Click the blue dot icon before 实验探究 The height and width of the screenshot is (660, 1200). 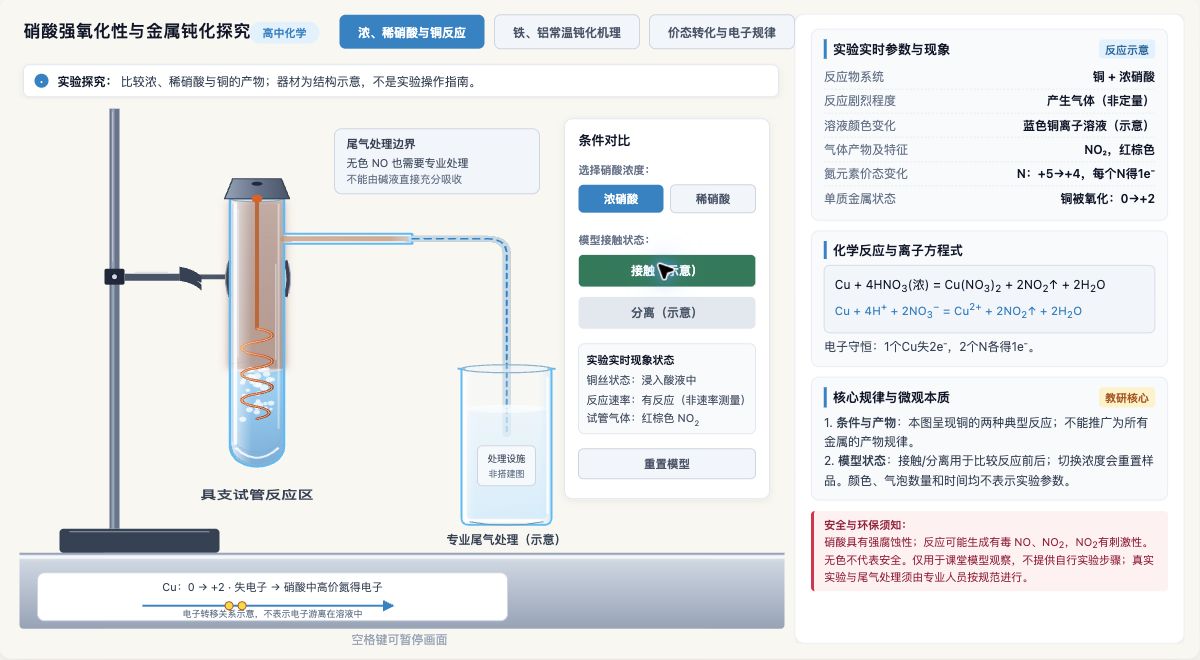point(41,81)
